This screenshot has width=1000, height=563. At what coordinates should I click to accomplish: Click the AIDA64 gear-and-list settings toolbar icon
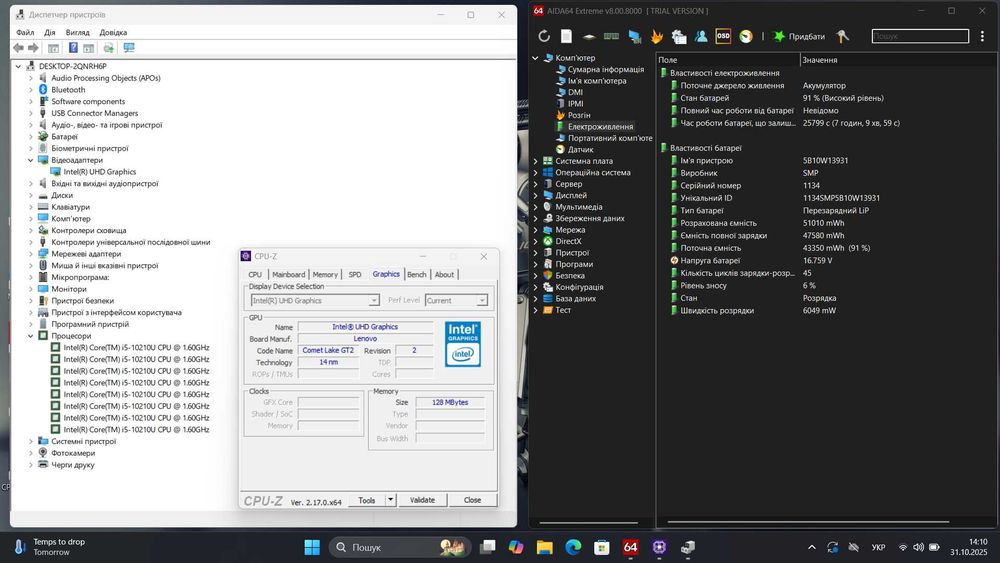click(x=679, y=36)
